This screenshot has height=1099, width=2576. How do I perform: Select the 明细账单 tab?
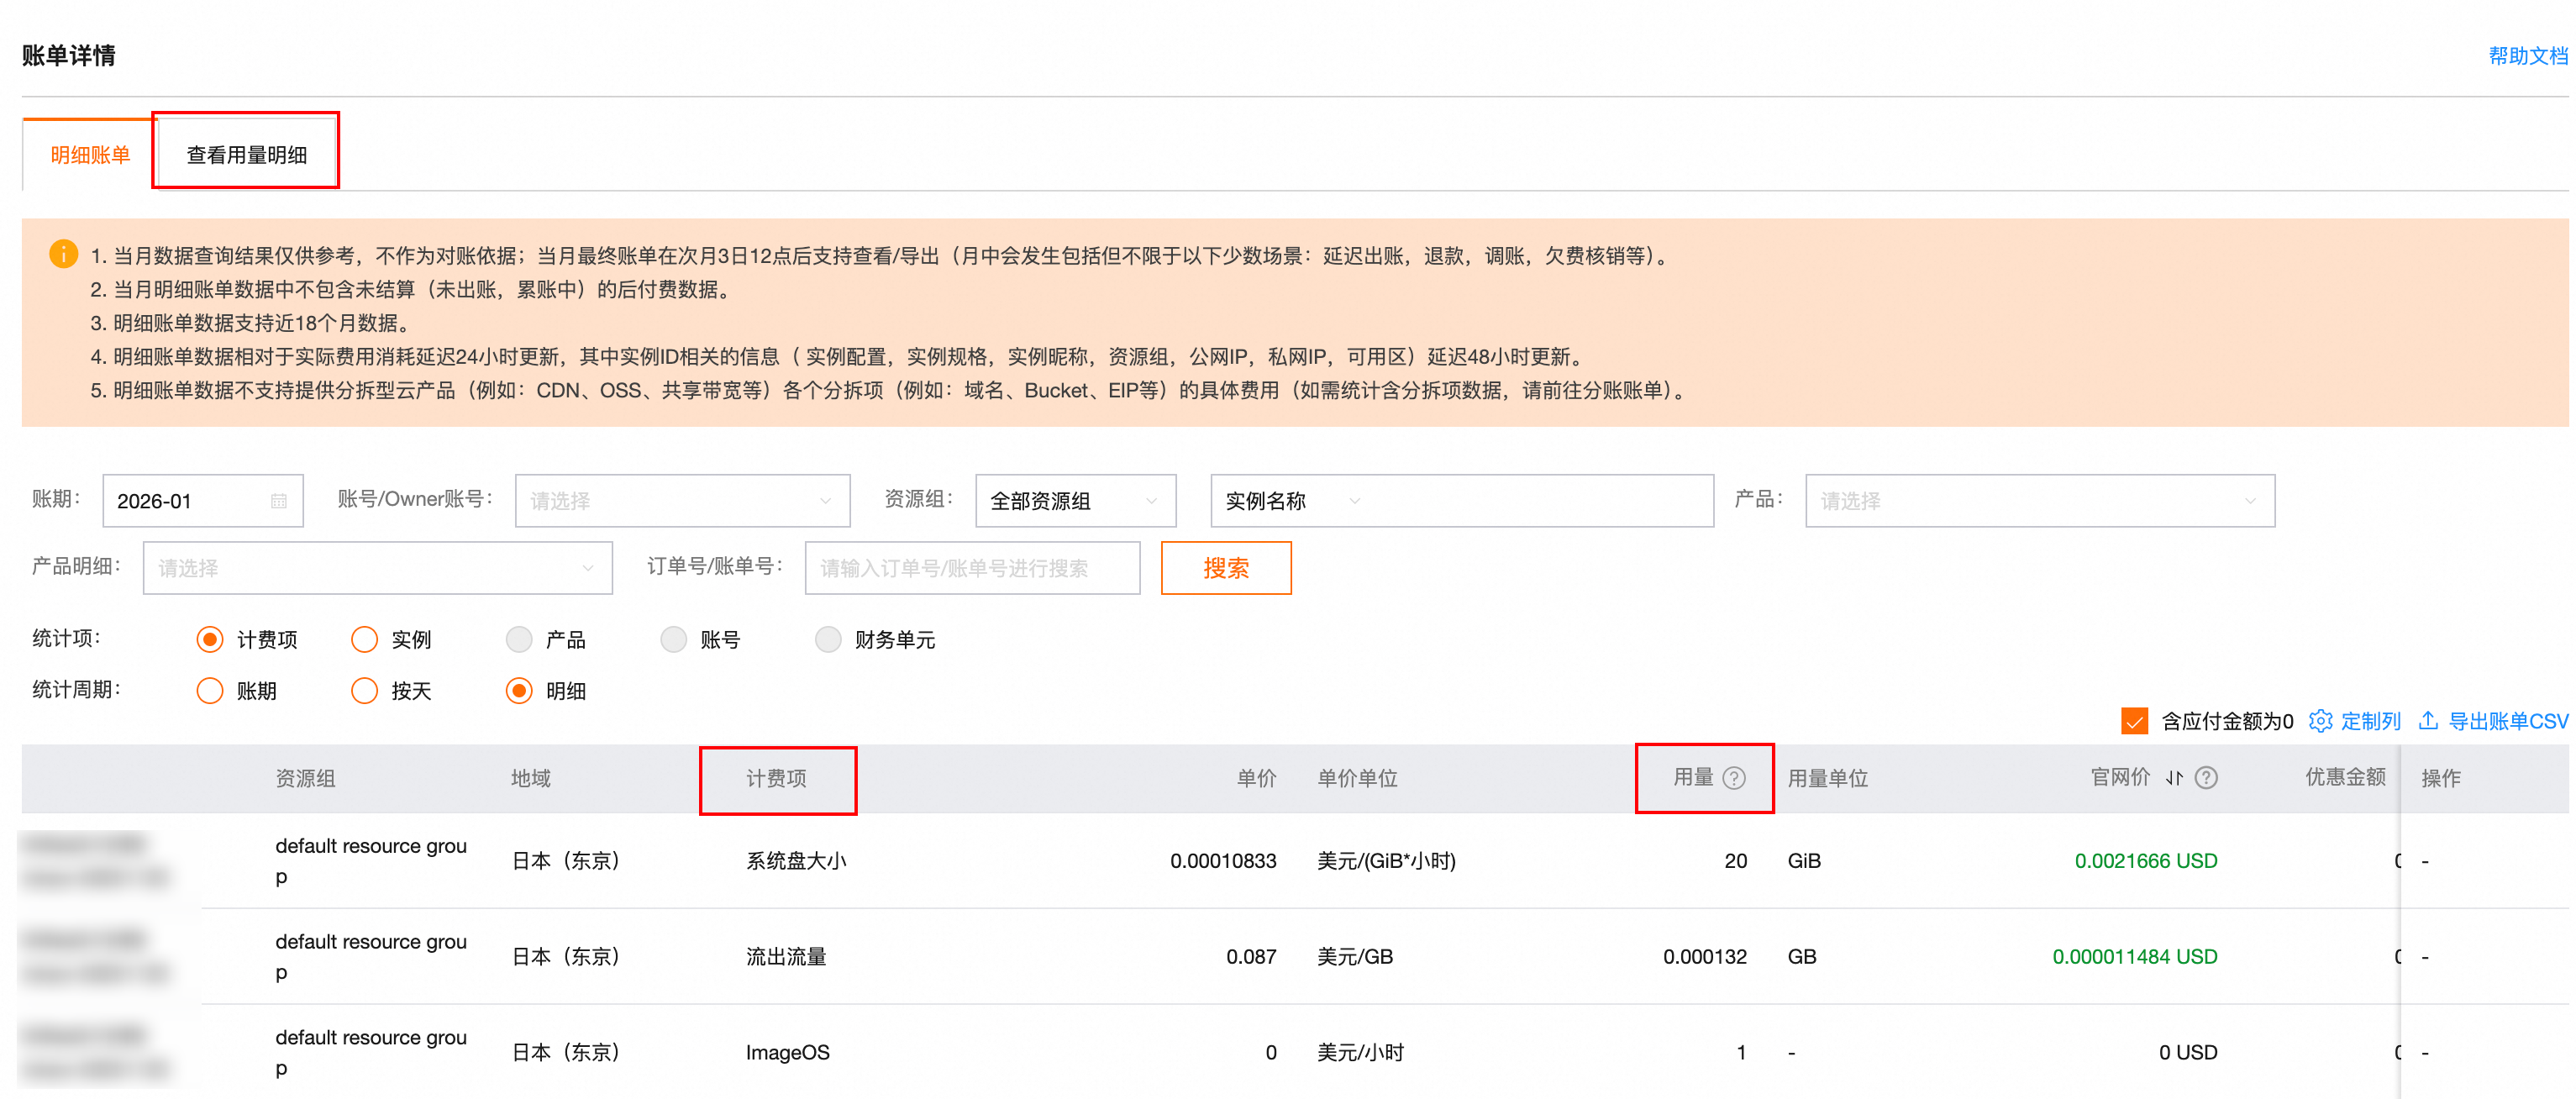click(x=90, y=155)
